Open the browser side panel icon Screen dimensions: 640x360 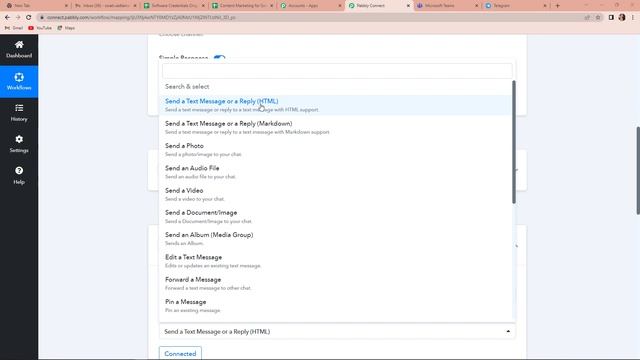[611, 18]
